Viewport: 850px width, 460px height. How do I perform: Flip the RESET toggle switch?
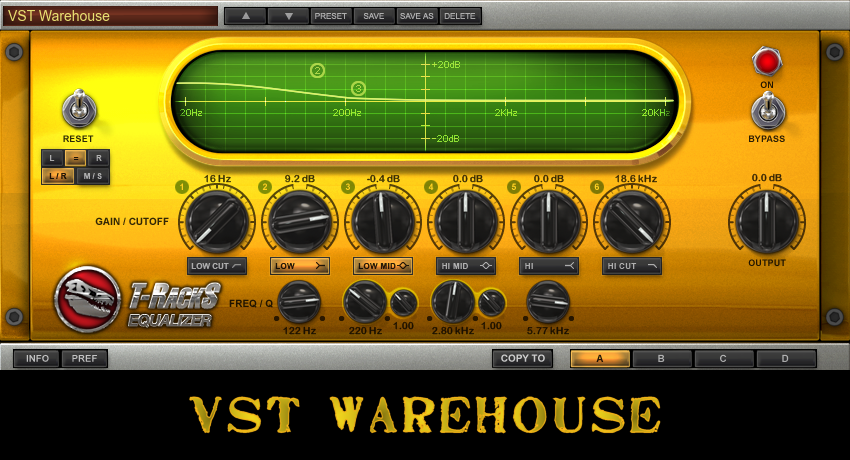coord(79,109)
